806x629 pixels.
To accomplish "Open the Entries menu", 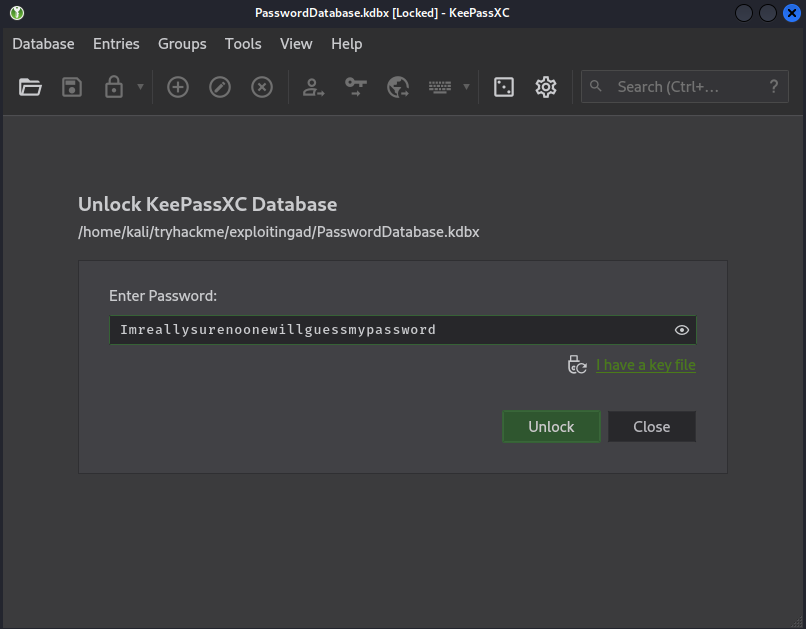I will click(x=116, y=44).
